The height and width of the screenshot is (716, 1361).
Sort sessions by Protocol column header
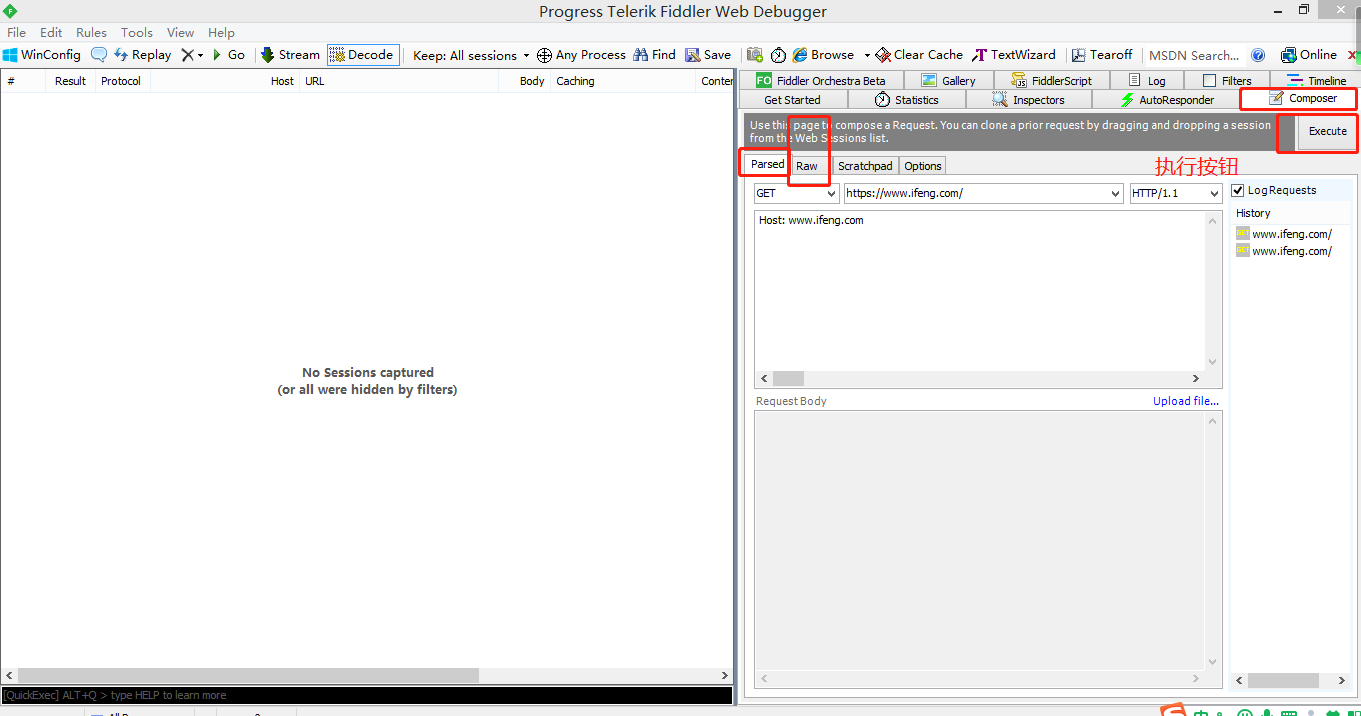pyautogui.click(x=122, y=81)
